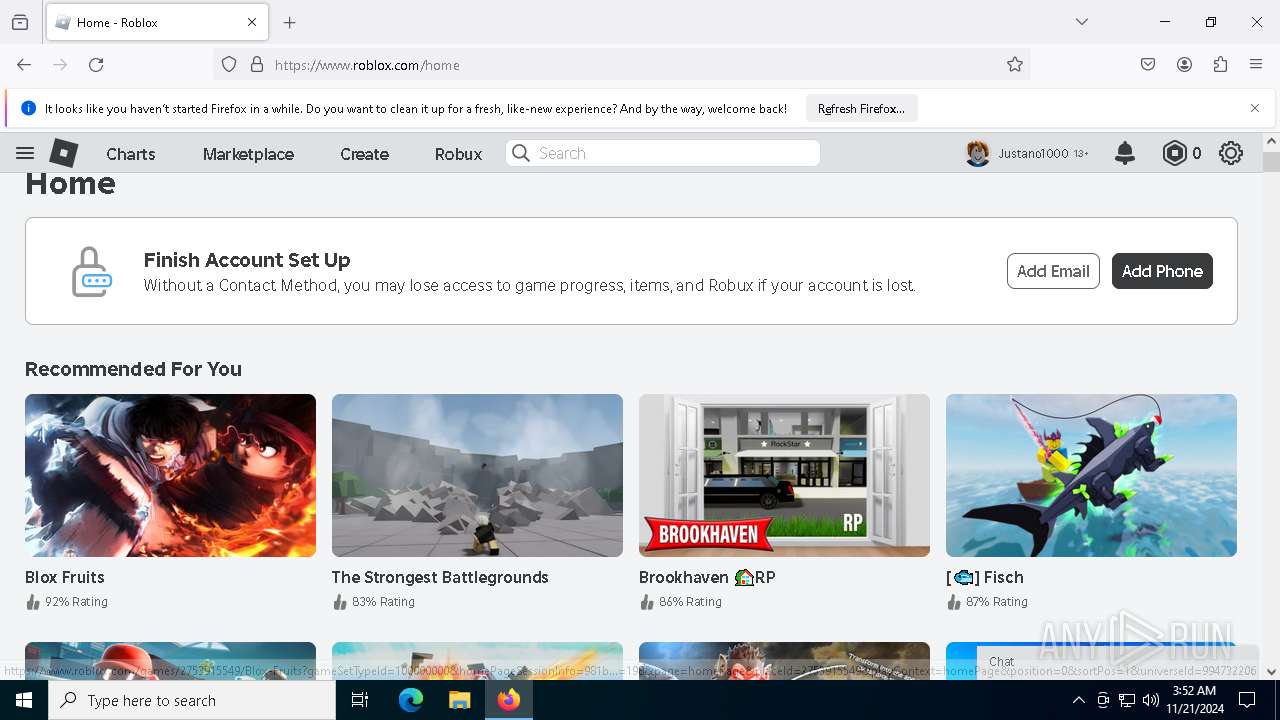1280x720 pixels.
Task: Open The Strongest Battlegrounds title link
Action: 440,577
